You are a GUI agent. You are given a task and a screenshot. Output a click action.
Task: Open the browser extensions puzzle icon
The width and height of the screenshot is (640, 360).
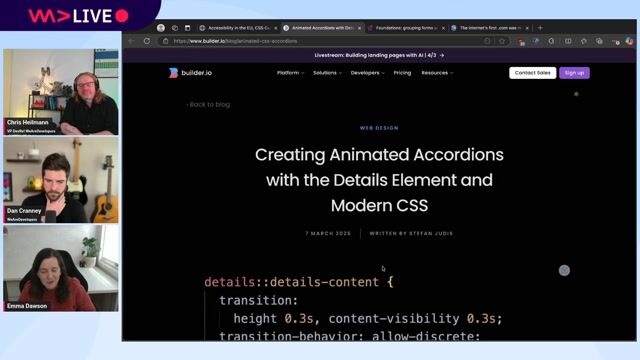[551, 41]
